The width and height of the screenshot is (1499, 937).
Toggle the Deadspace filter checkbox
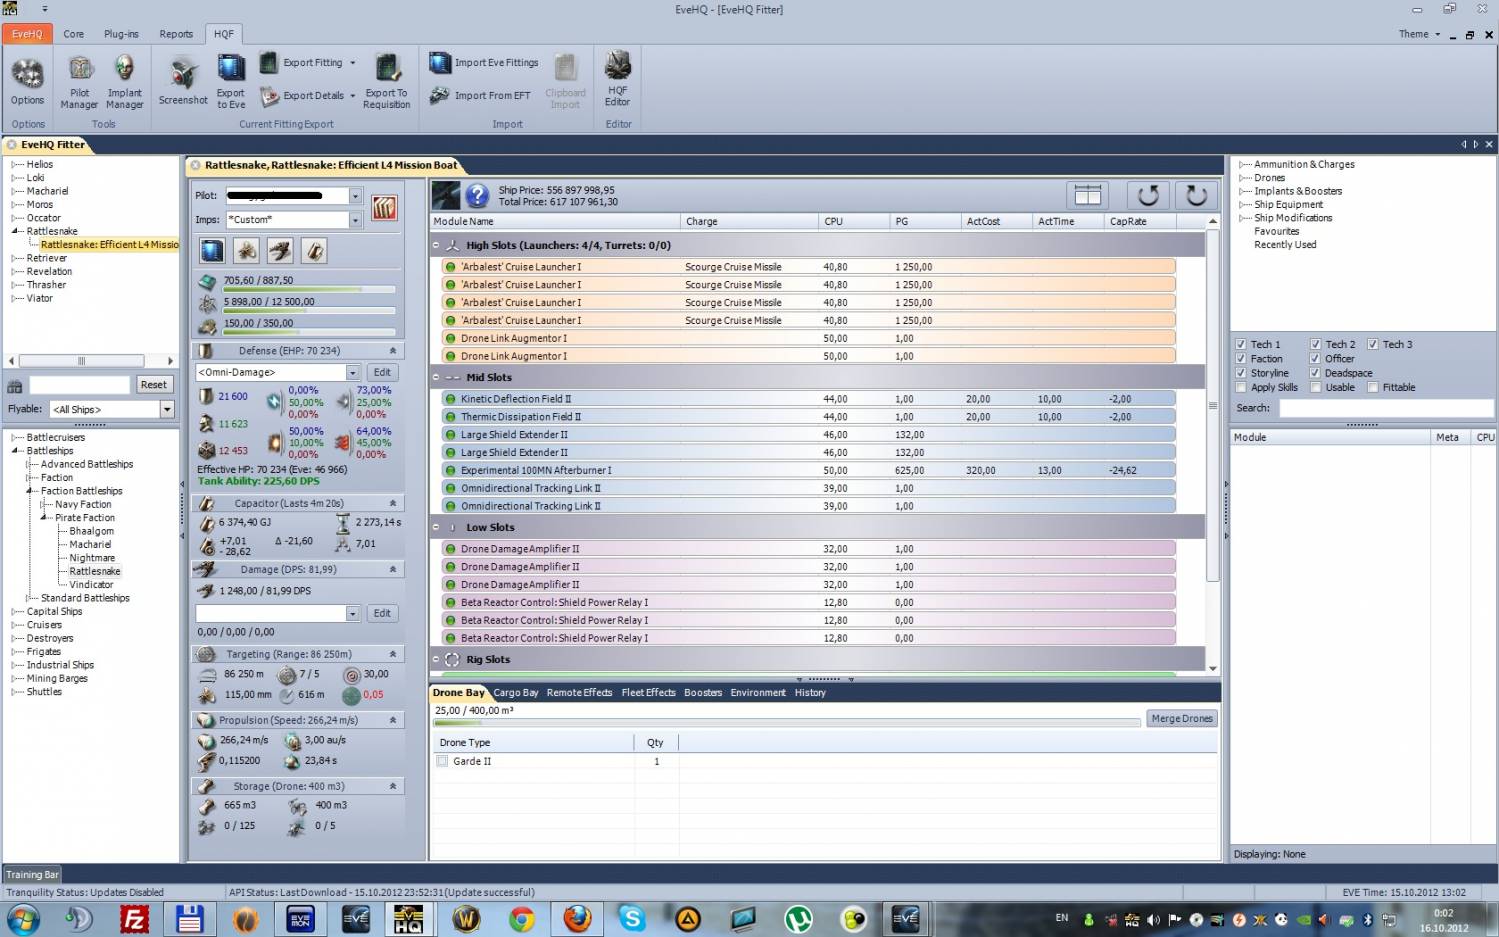[1315, 373]
